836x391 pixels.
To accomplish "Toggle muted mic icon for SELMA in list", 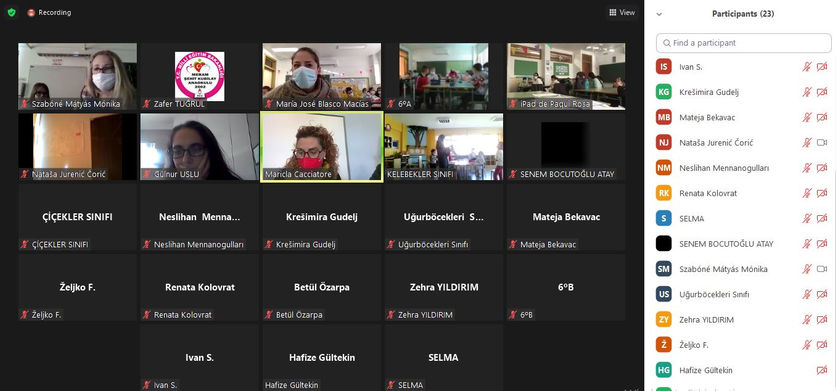I will (x=807, y=218).
